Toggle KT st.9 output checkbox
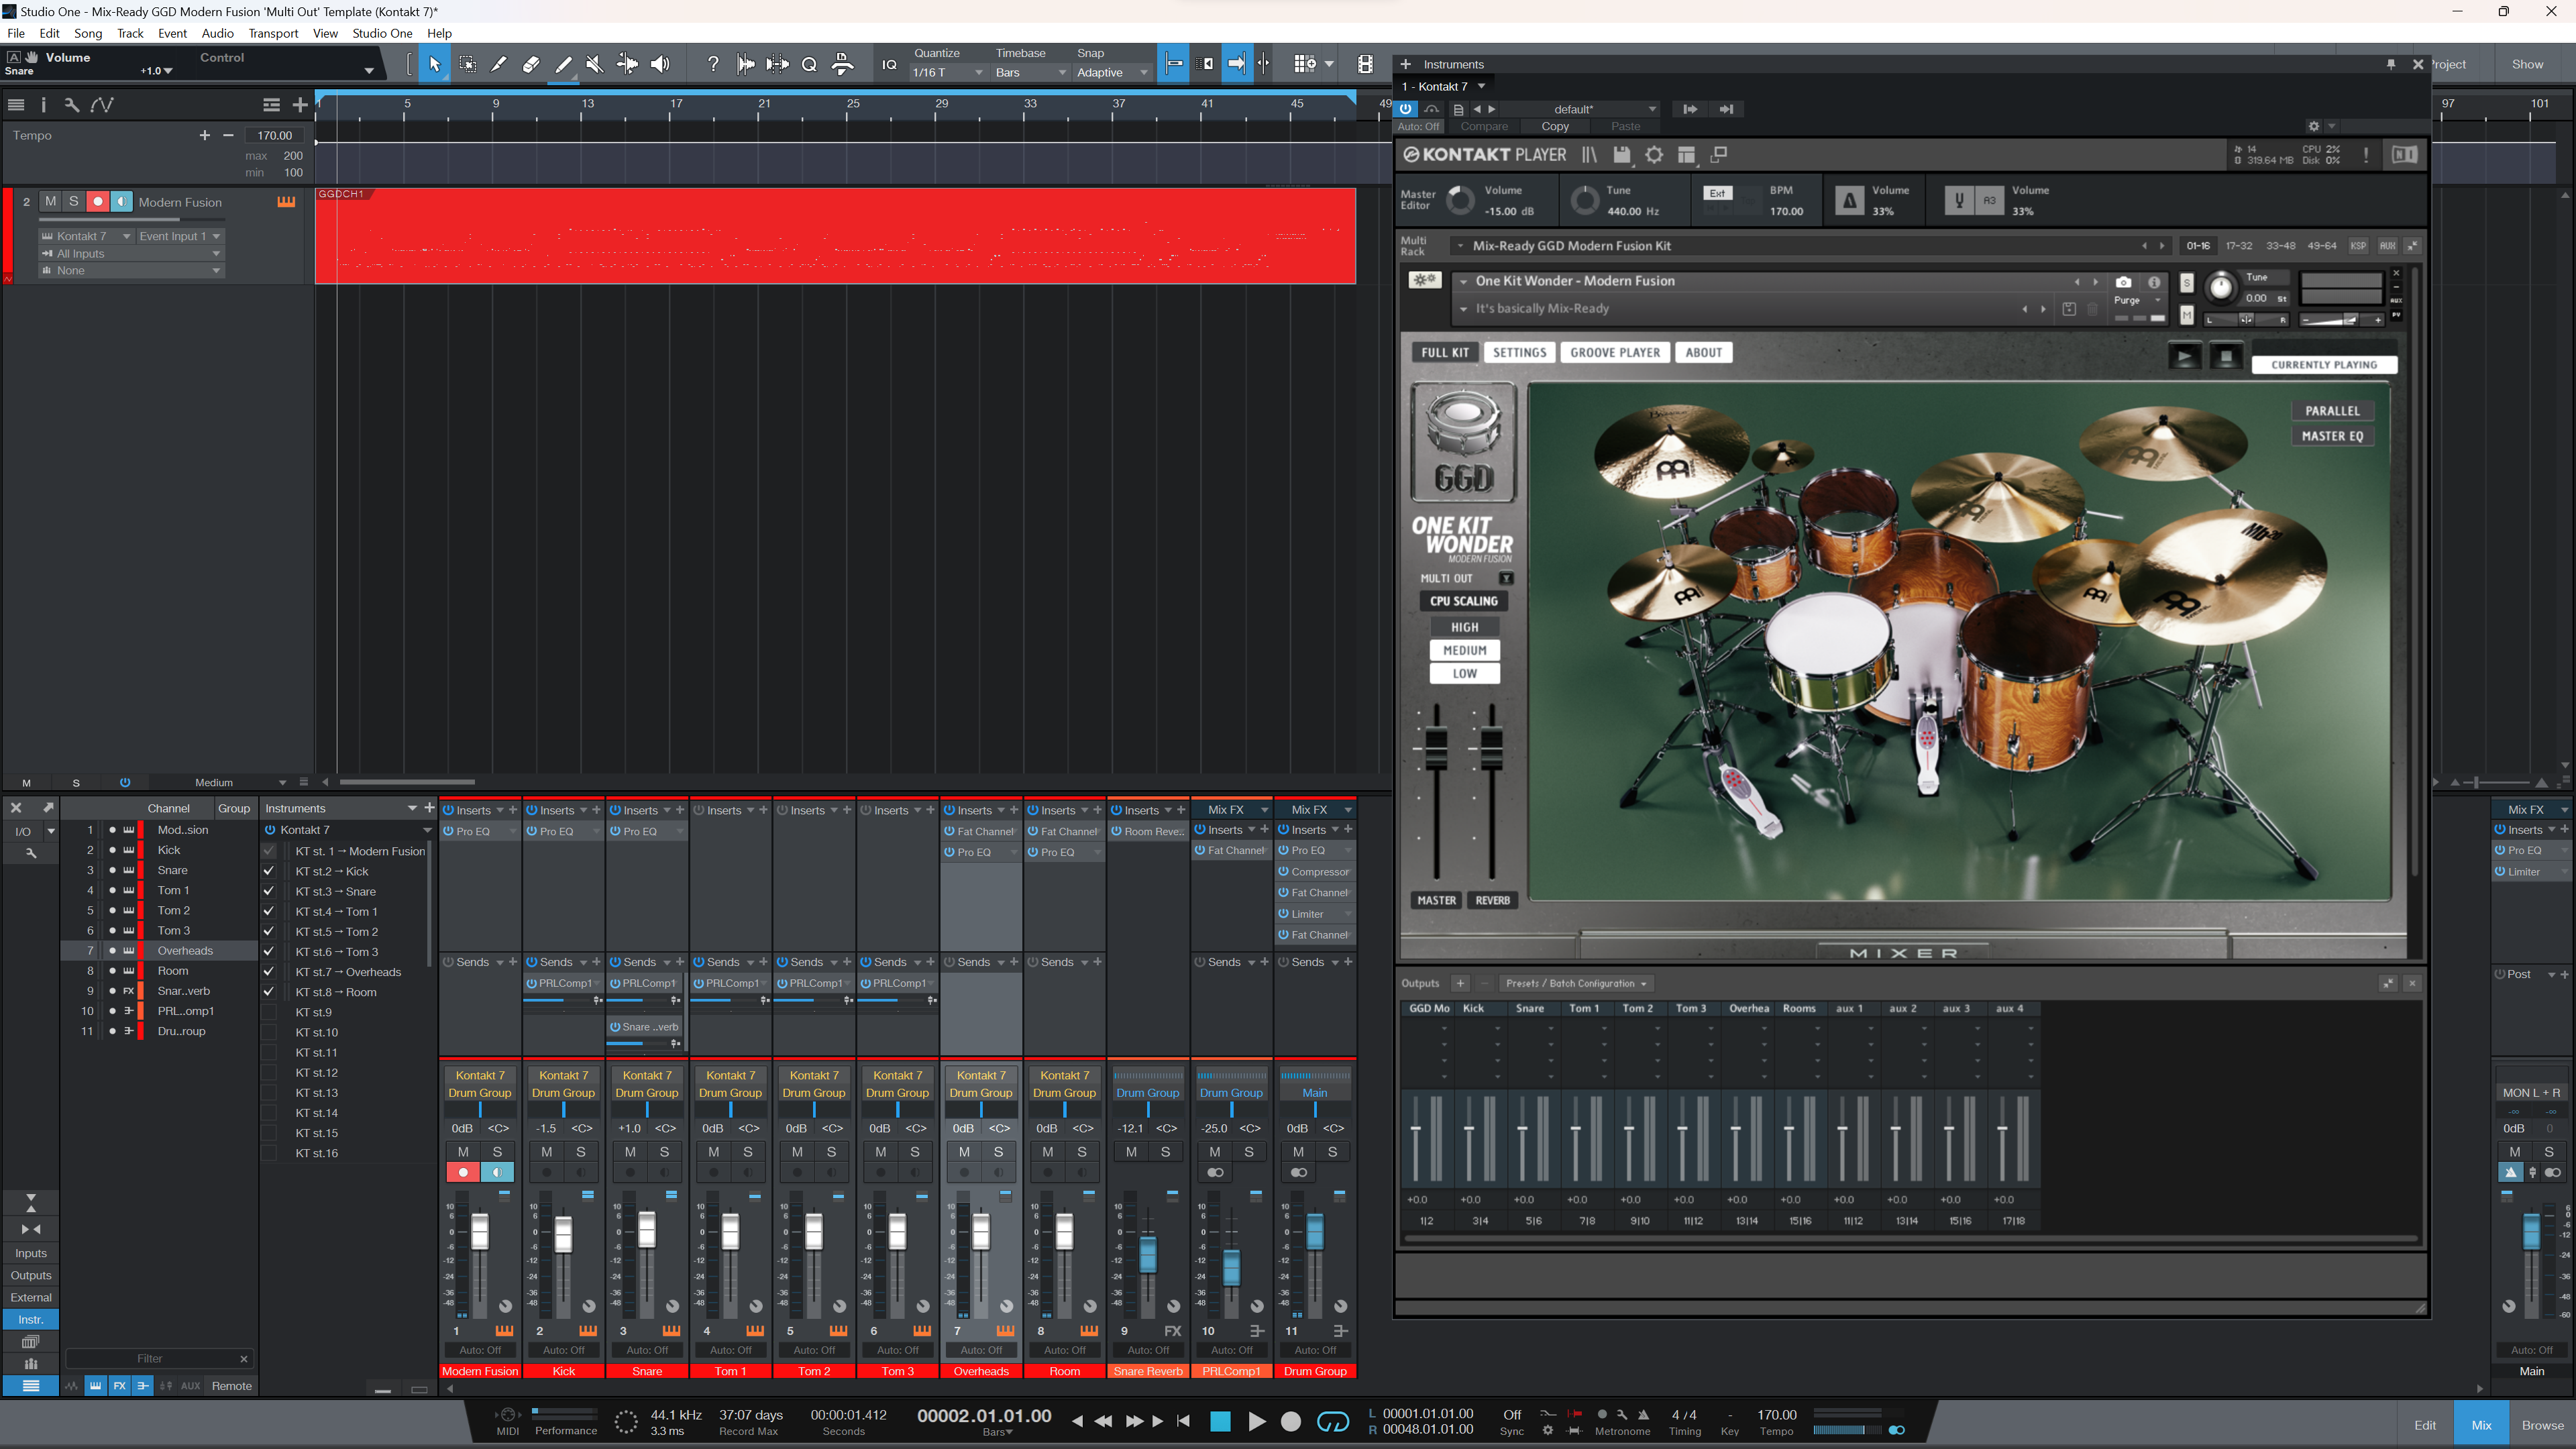The width and height of the screenshot is (2576, 1449). [x=269, y=1012]
